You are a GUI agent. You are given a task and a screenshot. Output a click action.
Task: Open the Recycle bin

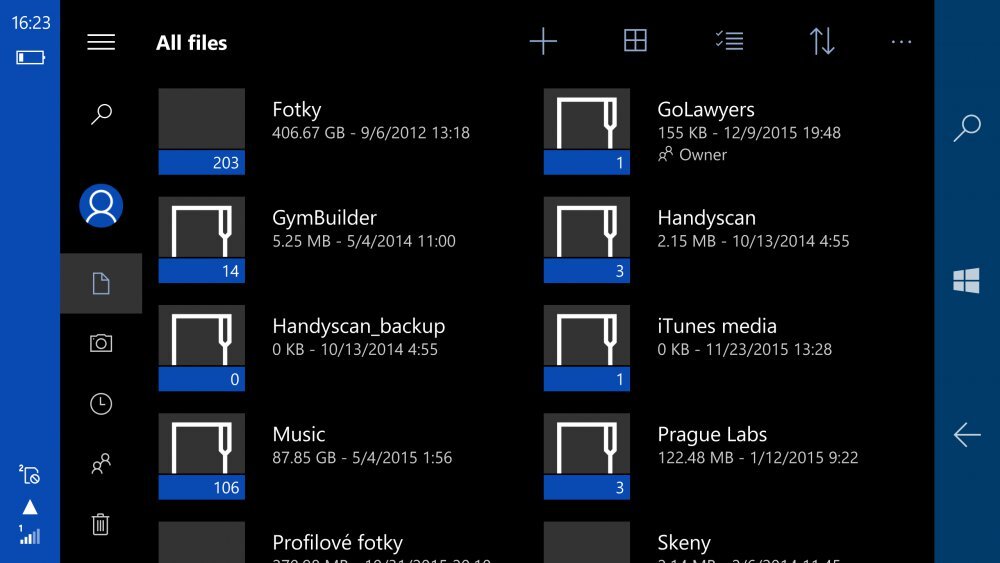(x=101, y=524)
